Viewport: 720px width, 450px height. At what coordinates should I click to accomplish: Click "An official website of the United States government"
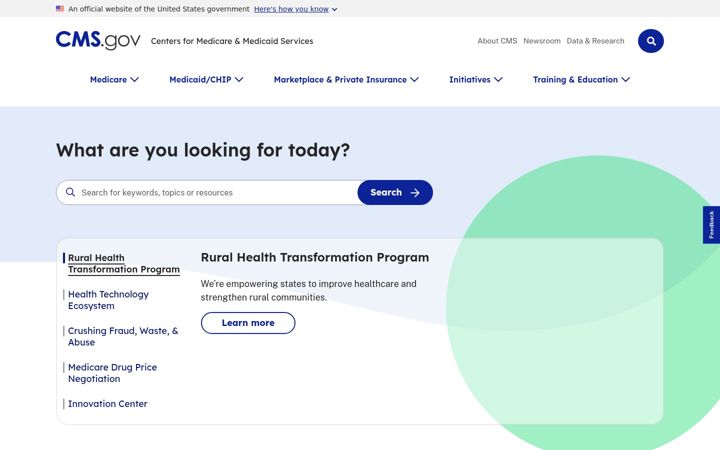pyautogui.click(x=159, y=9)
